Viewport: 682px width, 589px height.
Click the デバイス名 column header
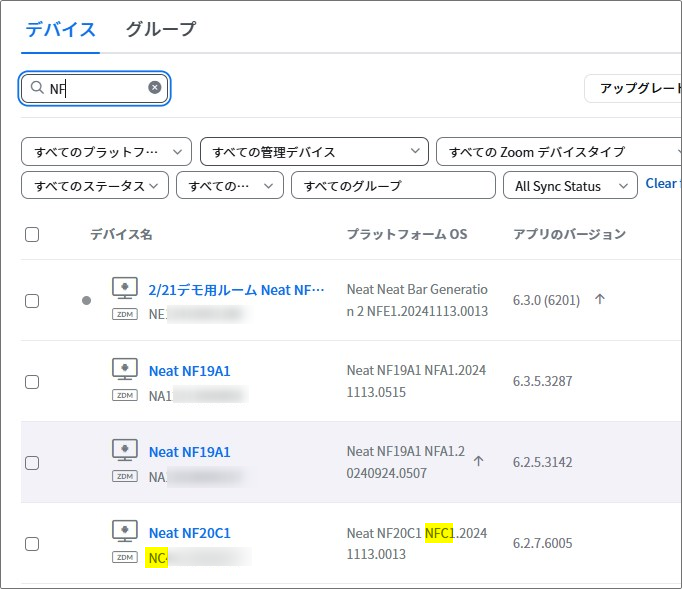[121, 234]
